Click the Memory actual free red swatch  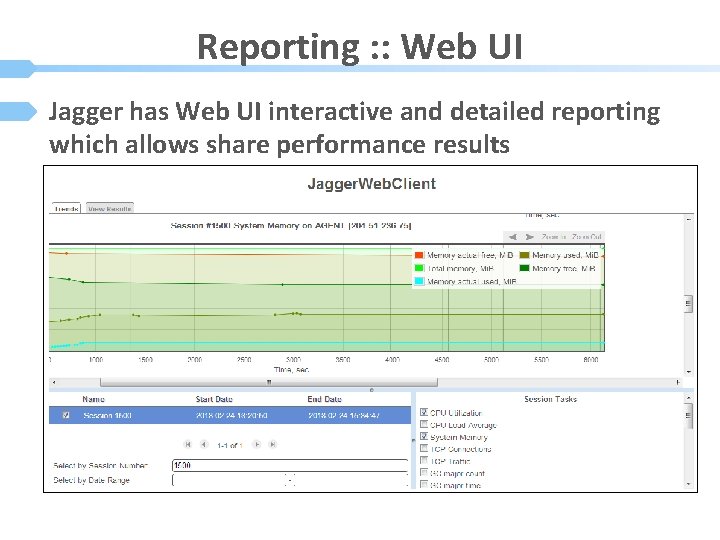pyautogui.click(x=419, y=255)
